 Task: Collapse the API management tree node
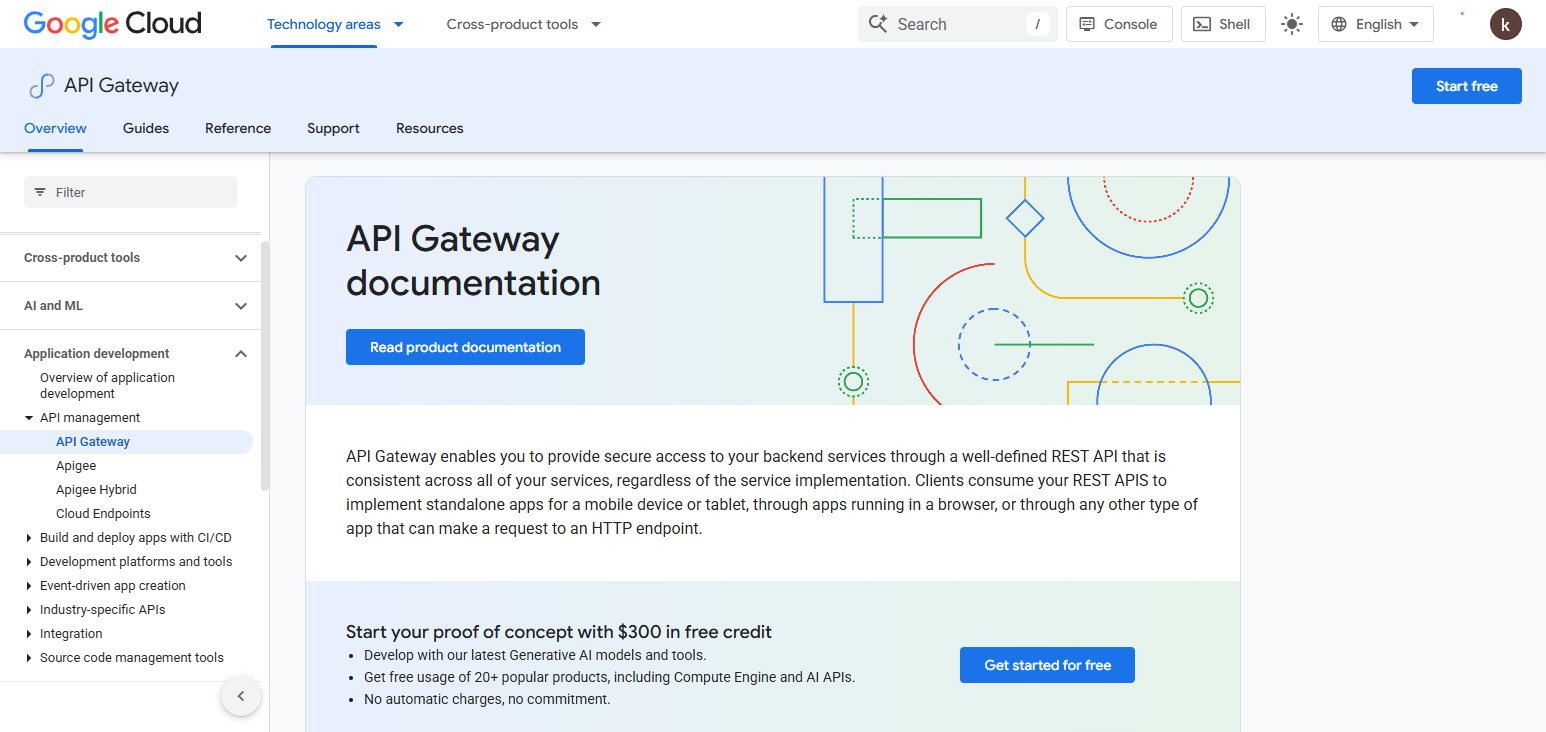(29, 418)
